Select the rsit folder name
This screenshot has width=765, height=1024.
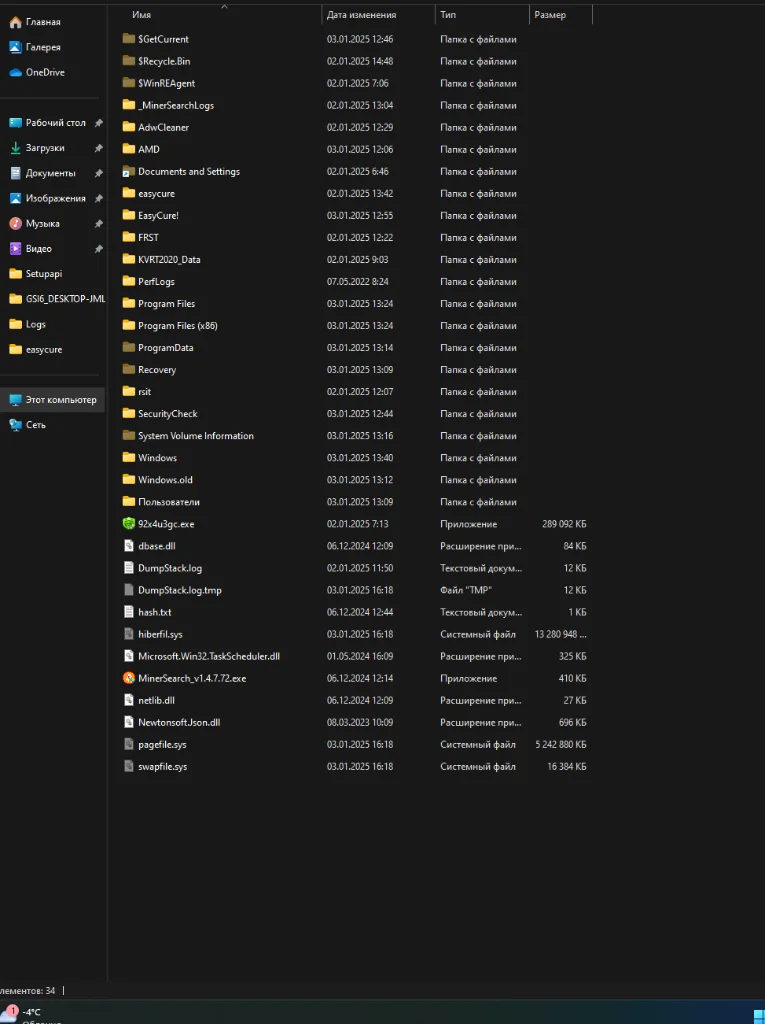pos(144,392)
